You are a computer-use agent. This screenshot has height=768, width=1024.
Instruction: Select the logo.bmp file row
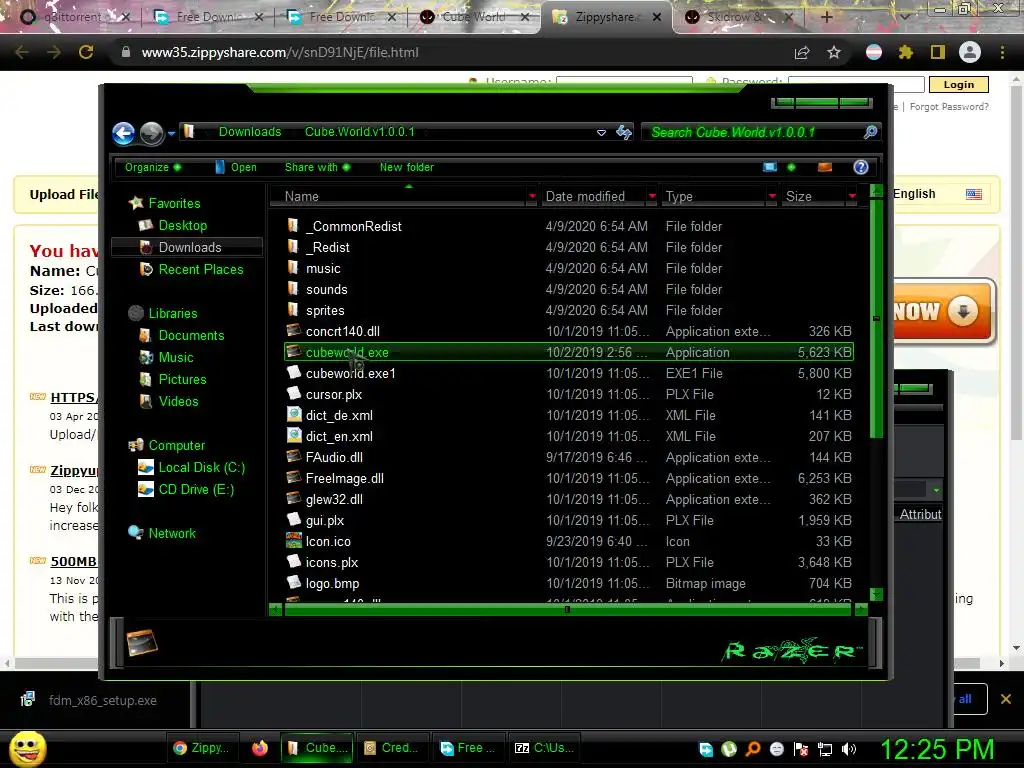(x=569, y=583)
